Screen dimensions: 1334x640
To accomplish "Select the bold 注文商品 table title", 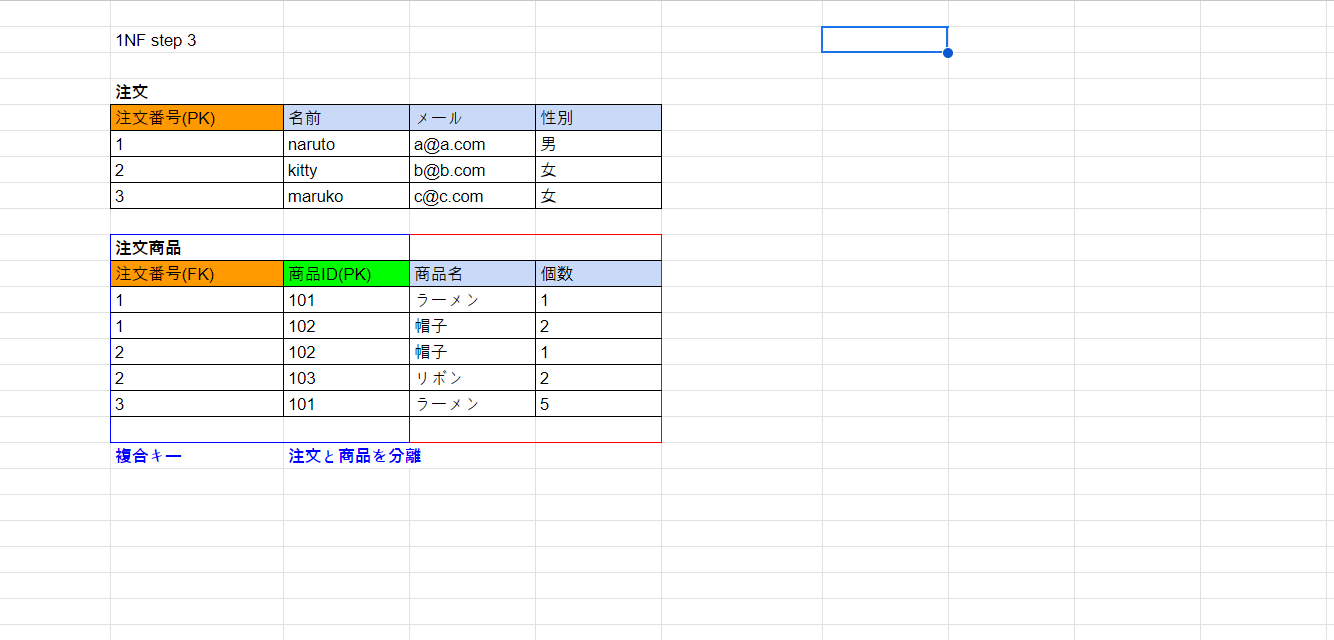I will (x=197, y=248).
